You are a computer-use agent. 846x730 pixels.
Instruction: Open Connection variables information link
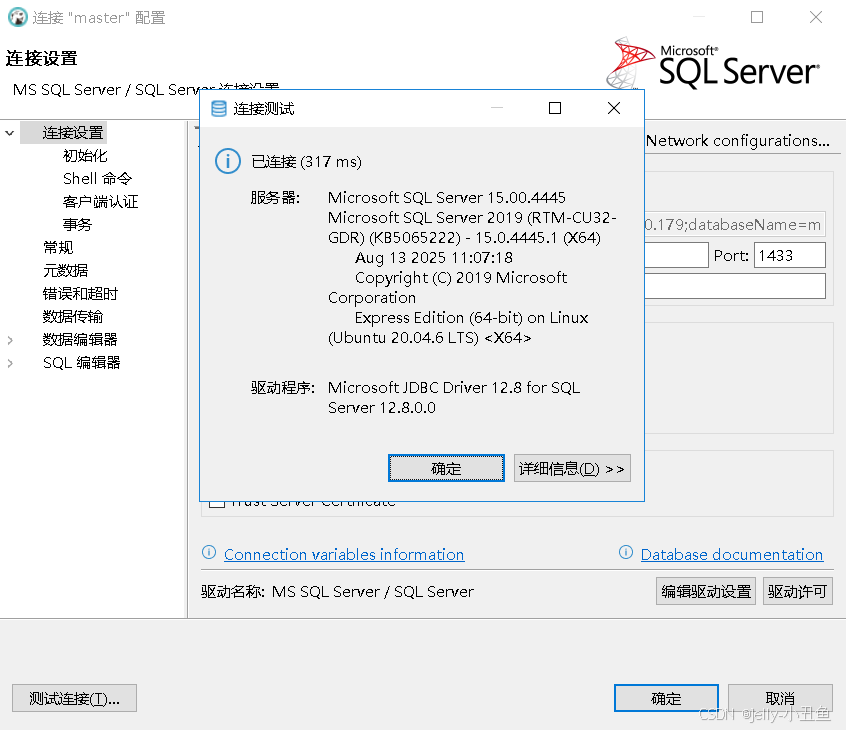tap(344, 555)
